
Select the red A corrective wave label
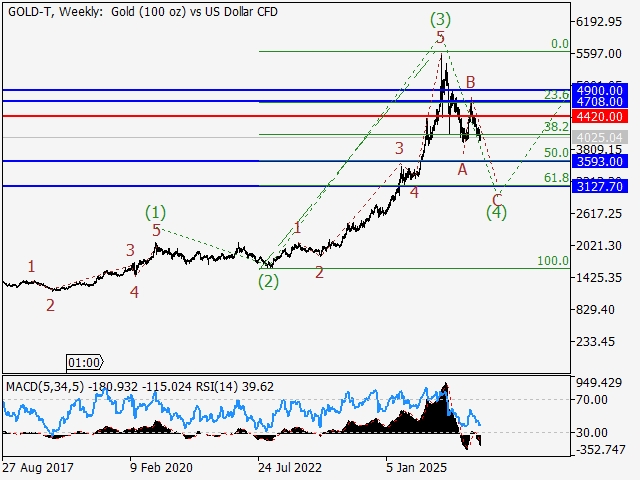[462, 169]
